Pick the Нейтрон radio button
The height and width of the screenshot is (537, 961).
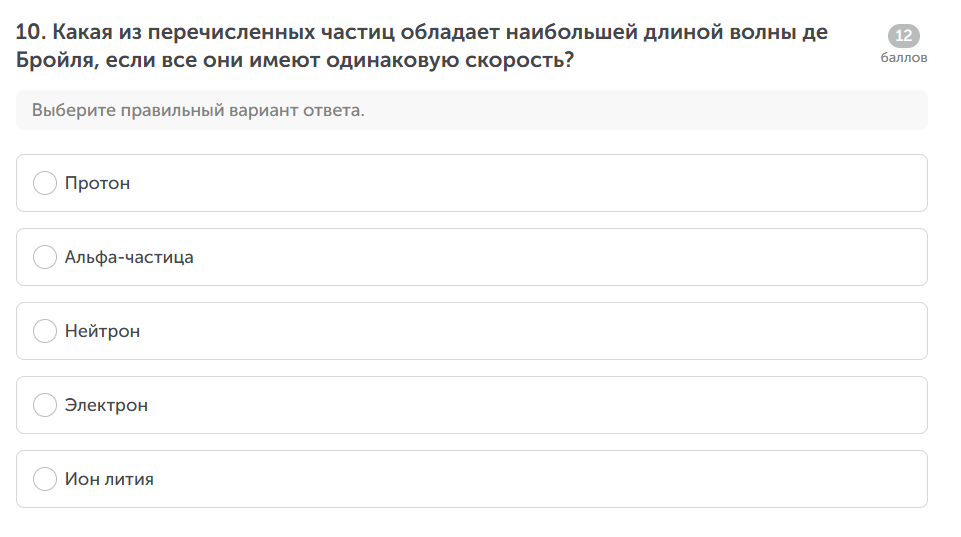tap(45, 331)
